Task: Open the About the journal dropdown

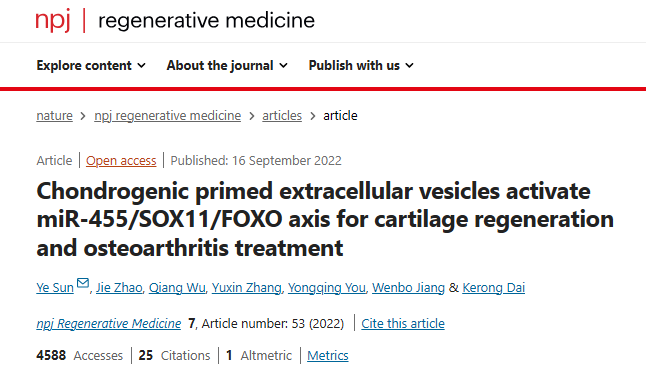Action: click(x=227, y=65)
